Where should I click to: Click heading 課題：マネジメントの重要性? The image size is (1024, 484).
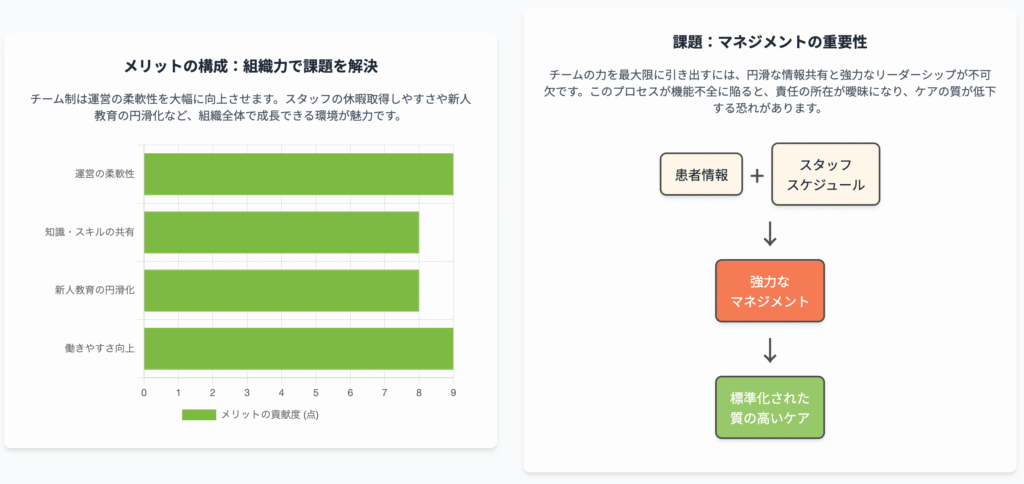770,42
